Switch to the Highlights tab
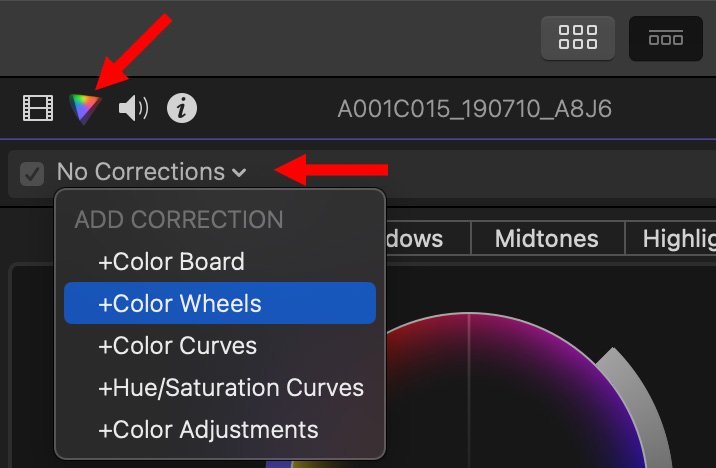Image resolution: width=716 pixels, height=468 pixels. (x=678, y=239)
